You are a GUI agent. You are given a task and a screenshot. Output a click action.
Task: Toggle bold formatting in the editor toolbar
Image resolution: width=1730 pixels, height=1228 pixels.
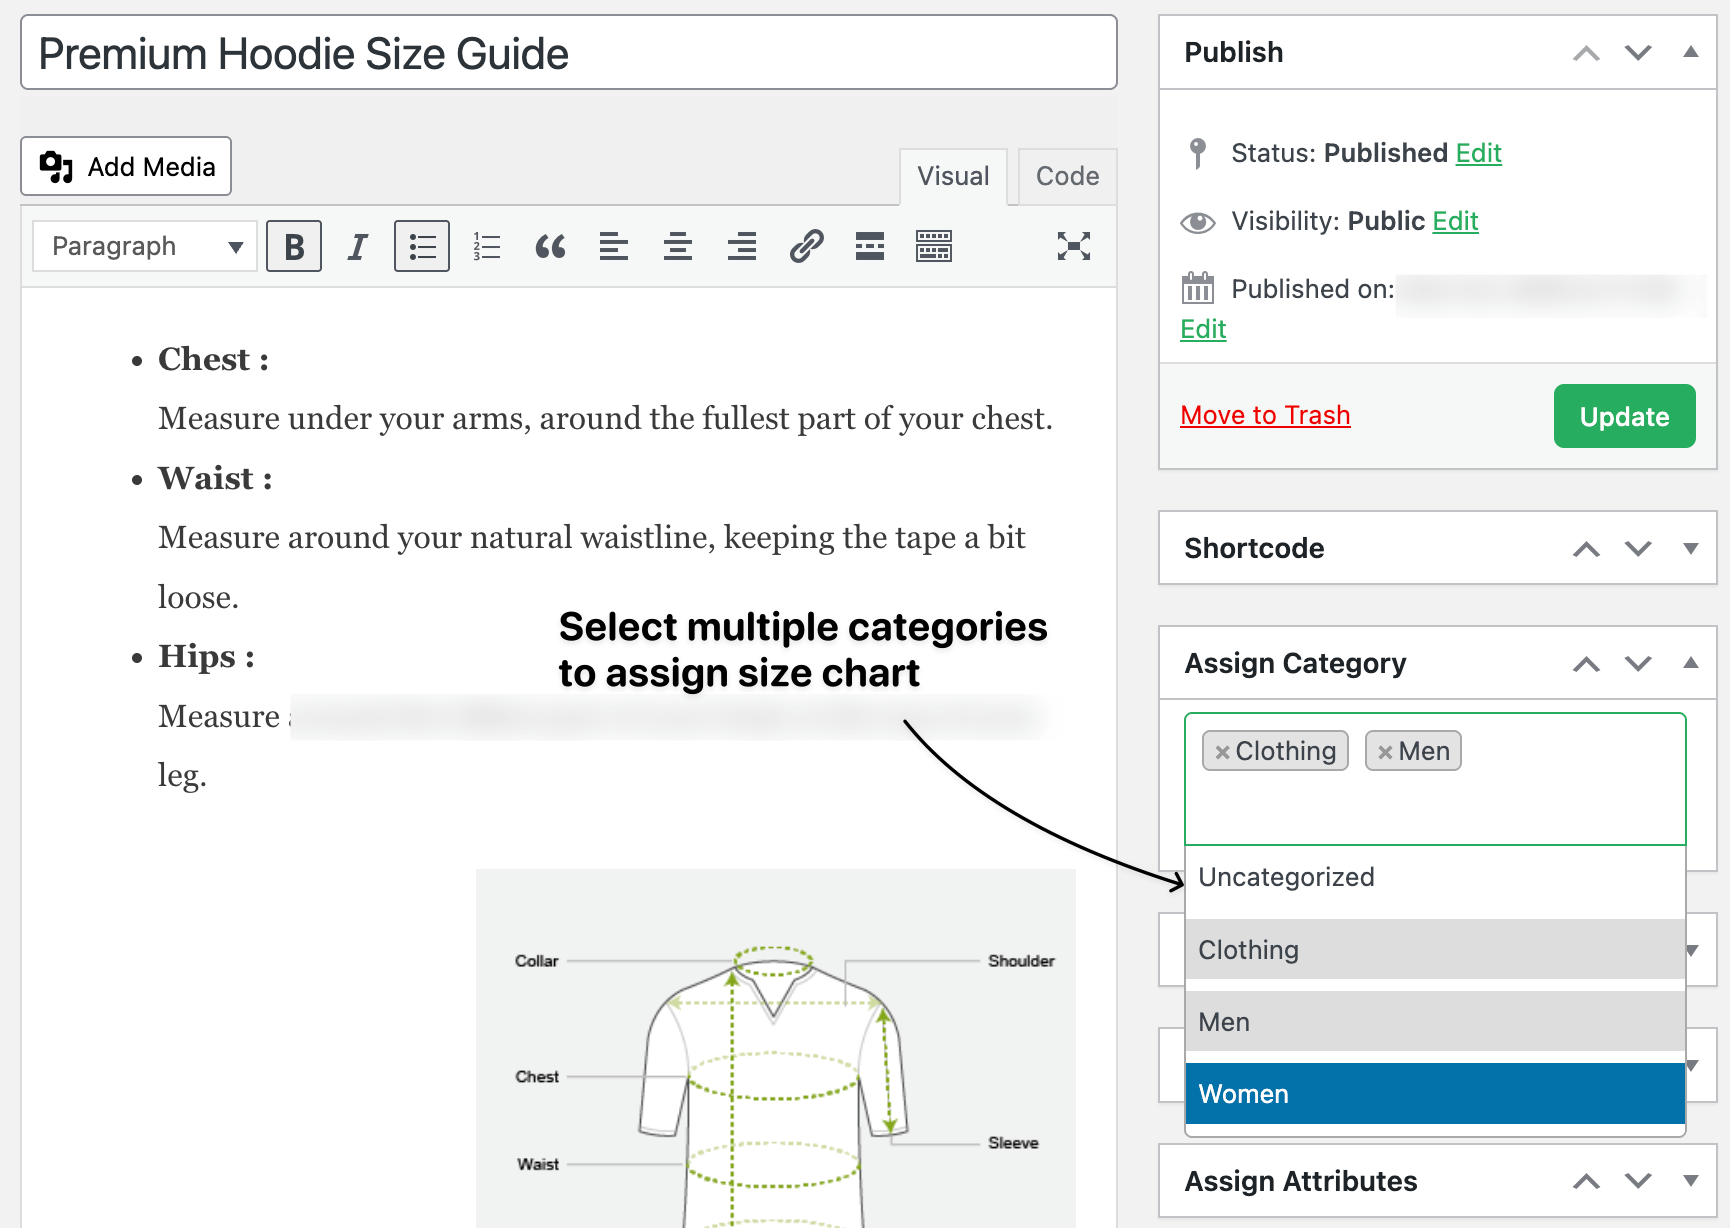293,246
